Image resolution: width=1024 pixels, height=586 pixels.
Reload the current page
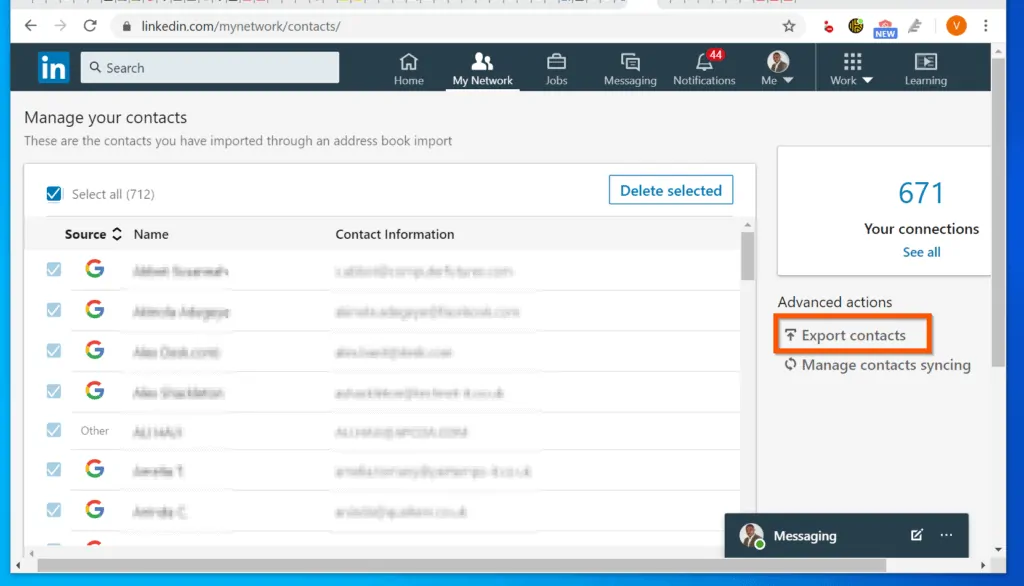[x=90, y=26]
